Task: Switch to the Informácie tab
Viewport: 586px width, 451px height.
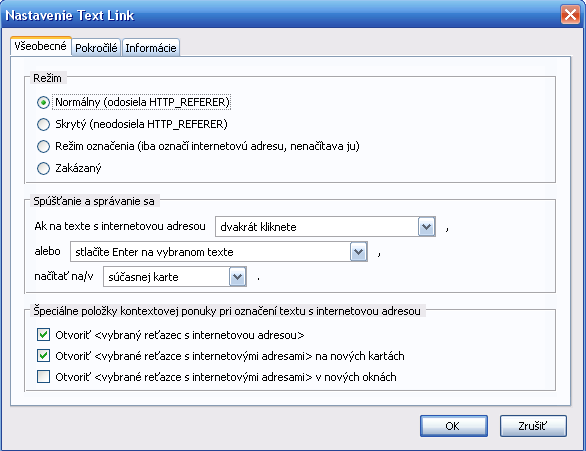Action: tap(151, 47)
